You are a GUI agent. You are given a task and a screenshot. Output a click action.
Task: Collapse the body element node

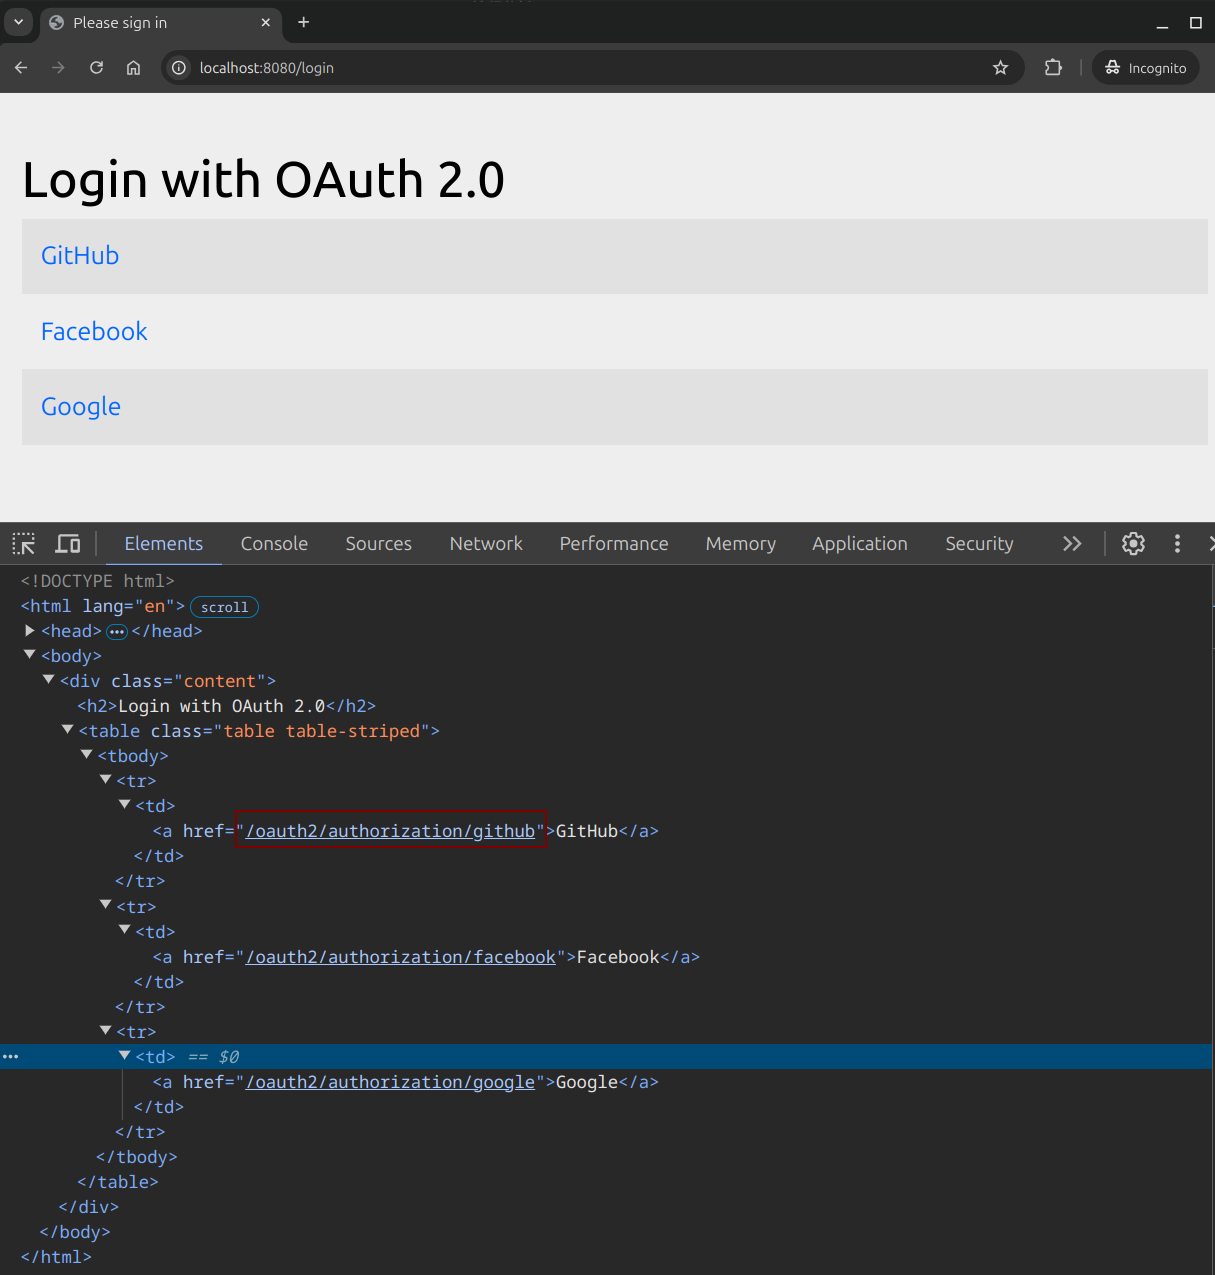[30, 655]
